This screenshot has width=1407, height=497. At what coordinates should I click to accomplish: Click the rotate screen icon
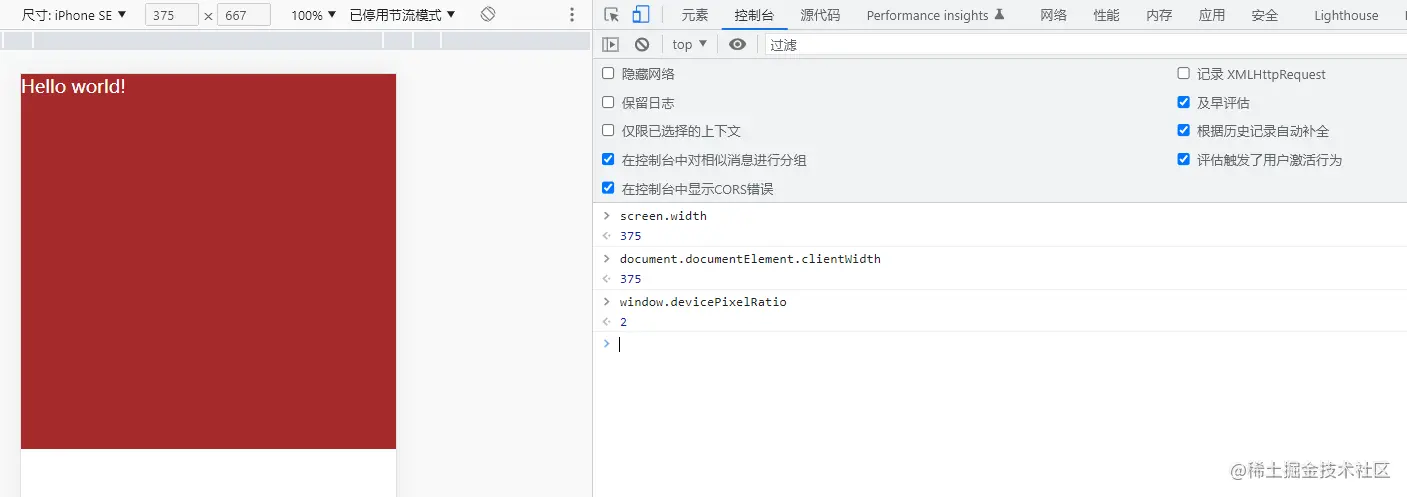point(488,15)
